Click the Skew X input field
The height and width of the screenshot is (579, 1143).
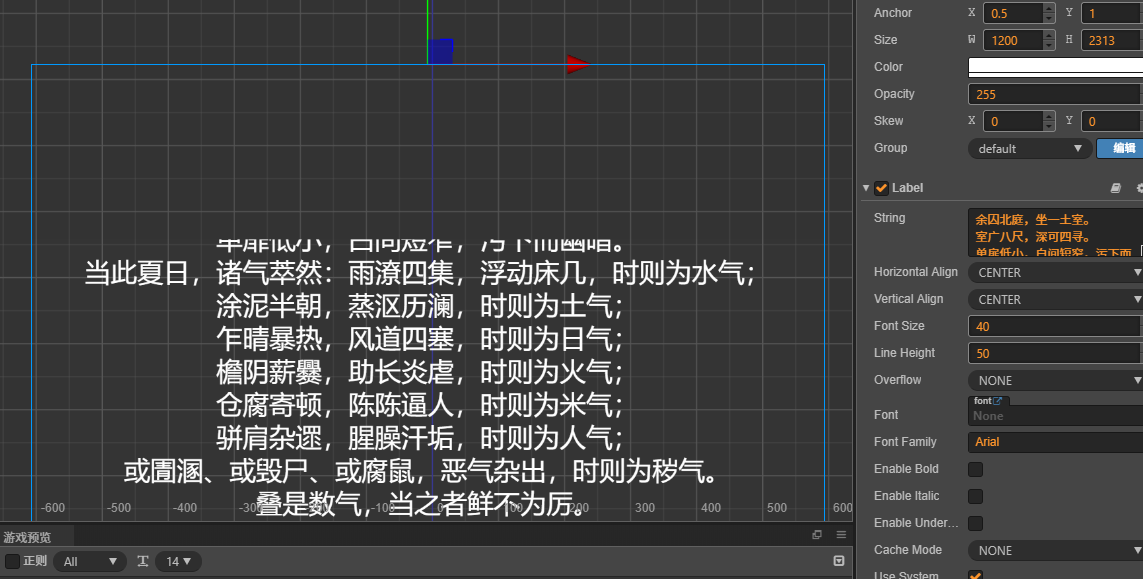1013,121
